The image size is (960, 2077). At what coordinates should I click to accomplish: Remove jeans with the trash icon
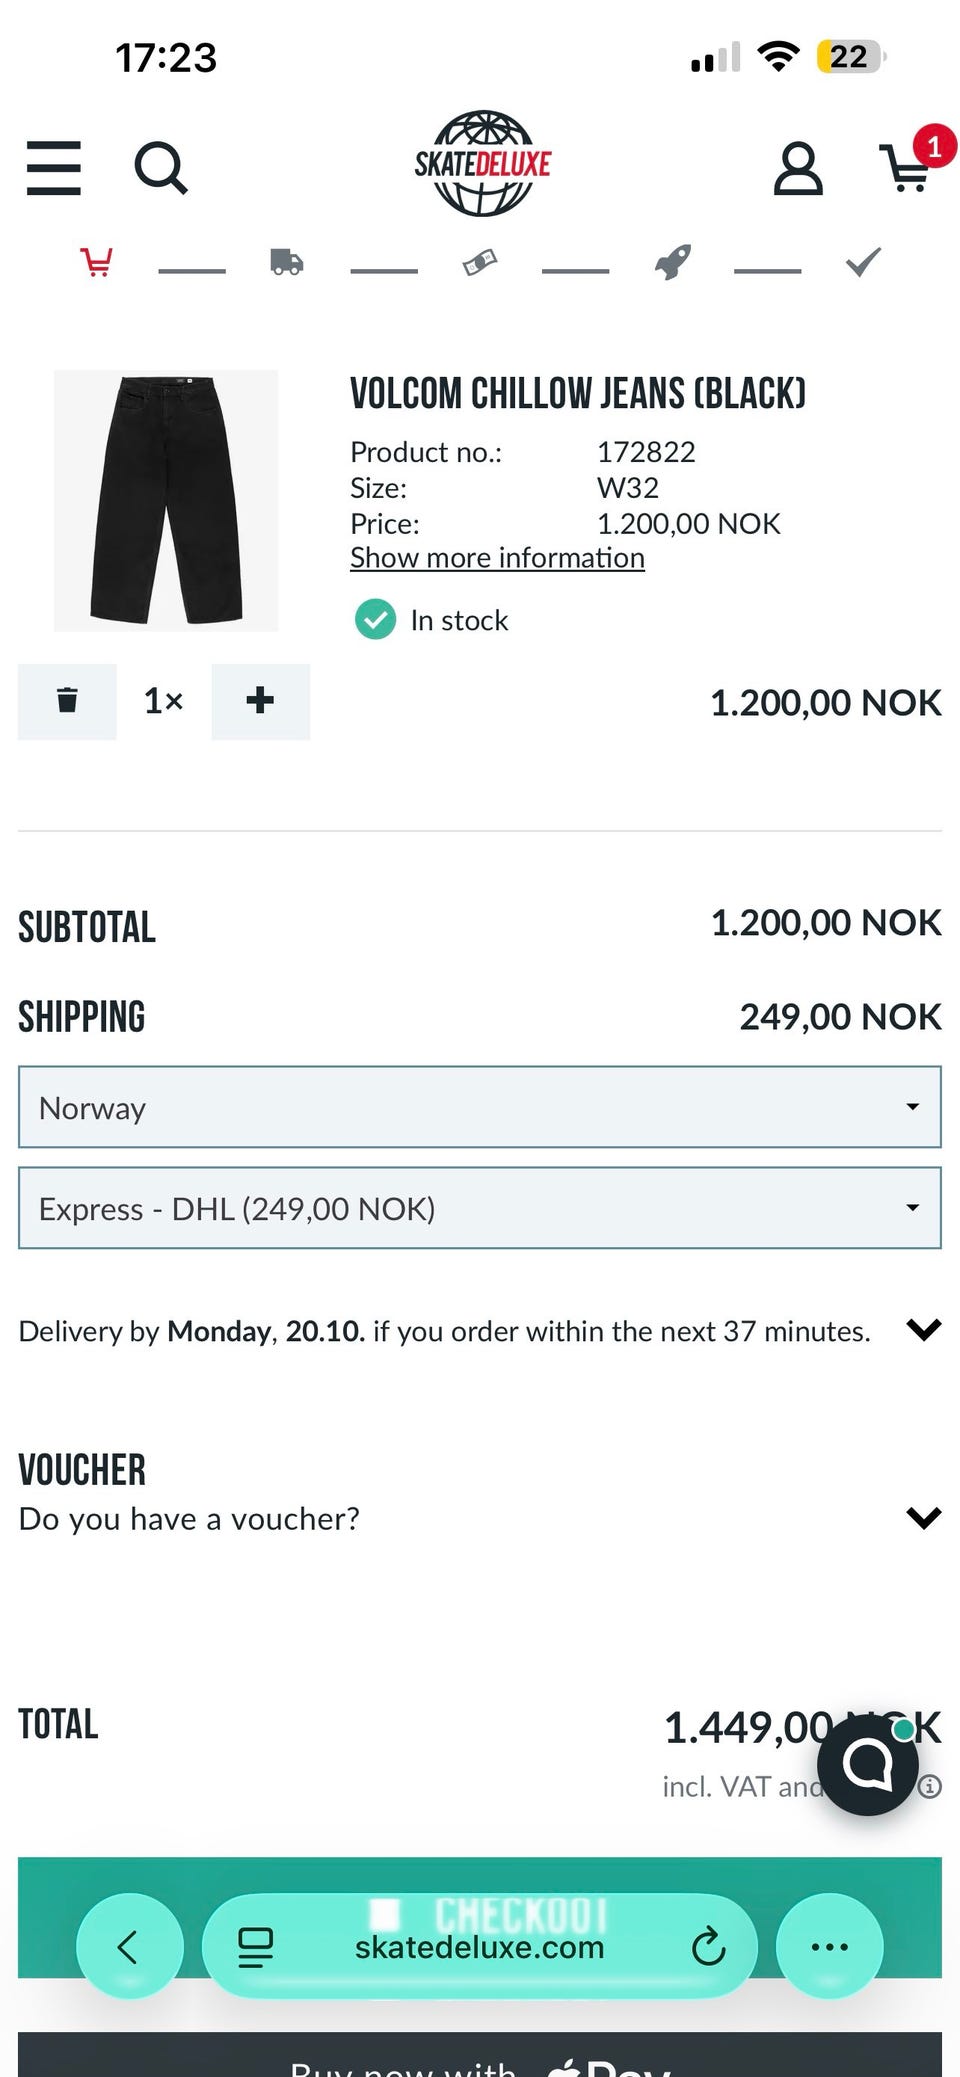click(x=67, y=701)
